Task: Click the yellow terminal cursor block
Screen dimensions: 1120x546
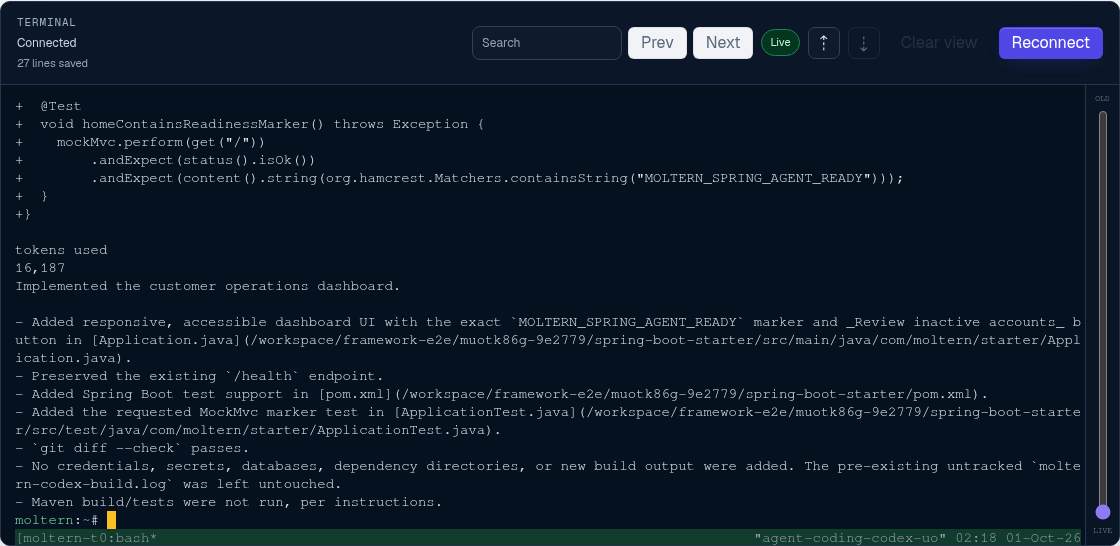Action: coord(111,520)
